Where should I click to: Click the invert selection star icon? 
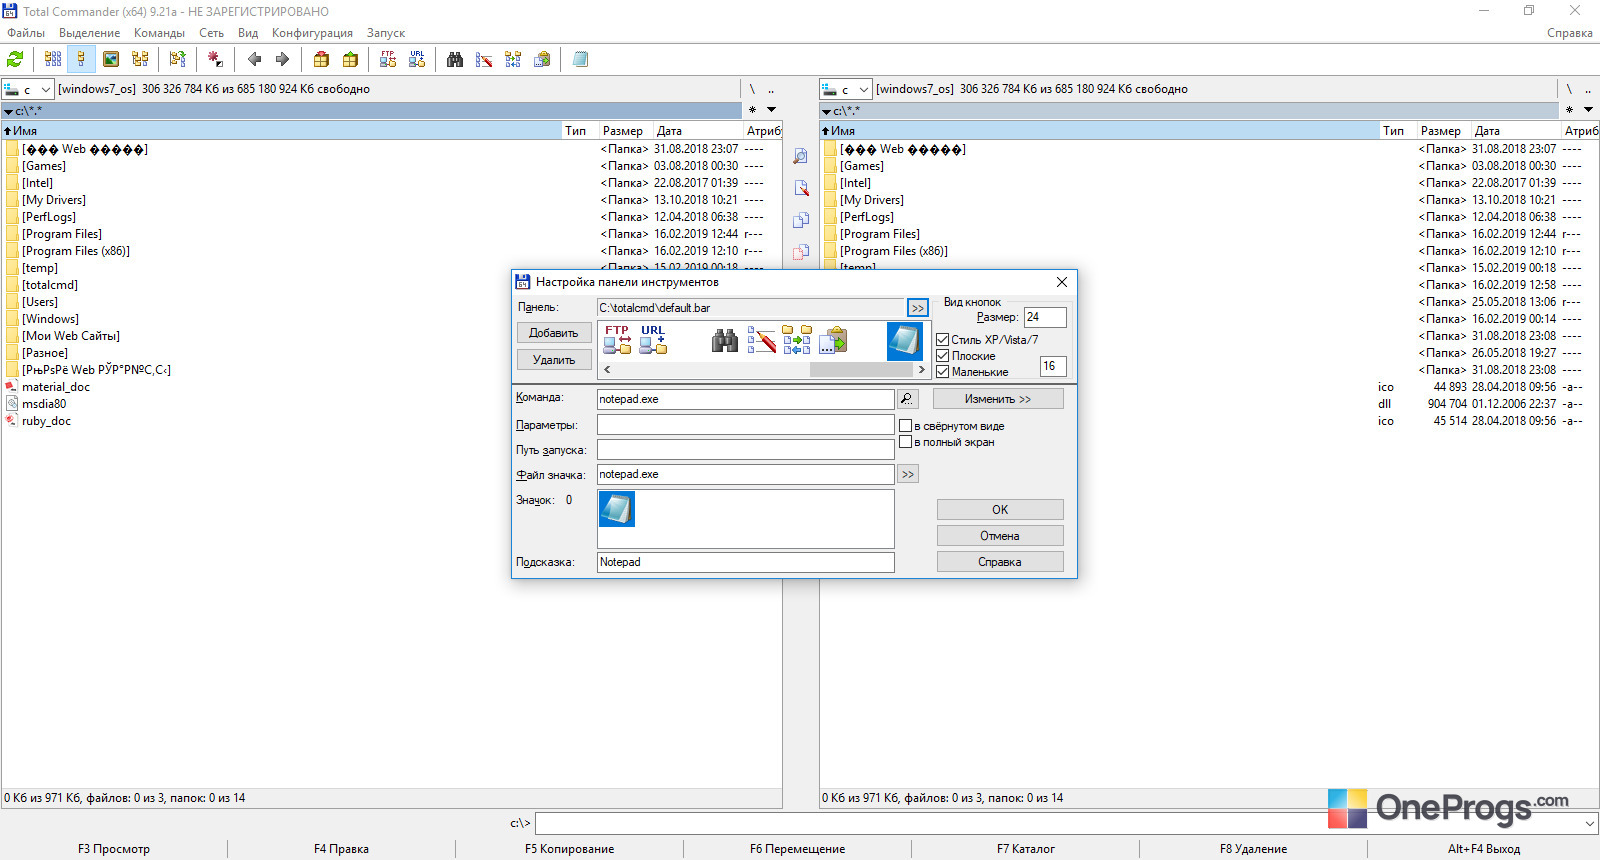pos(215,59)
